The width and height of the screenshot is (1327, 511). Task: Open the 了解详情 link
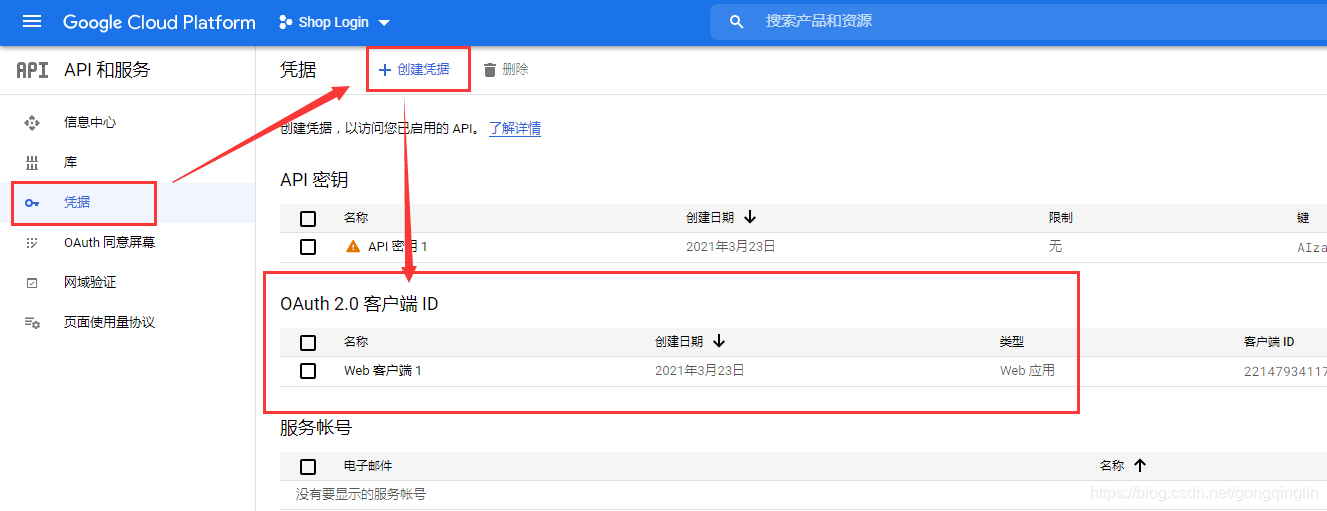tap(515, 129)
